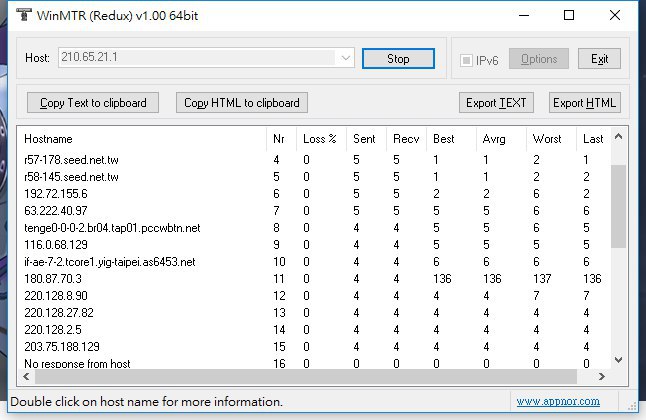Toggle the IPv6 checkbox
Screen dimensions: 646x420
[466, 59]
